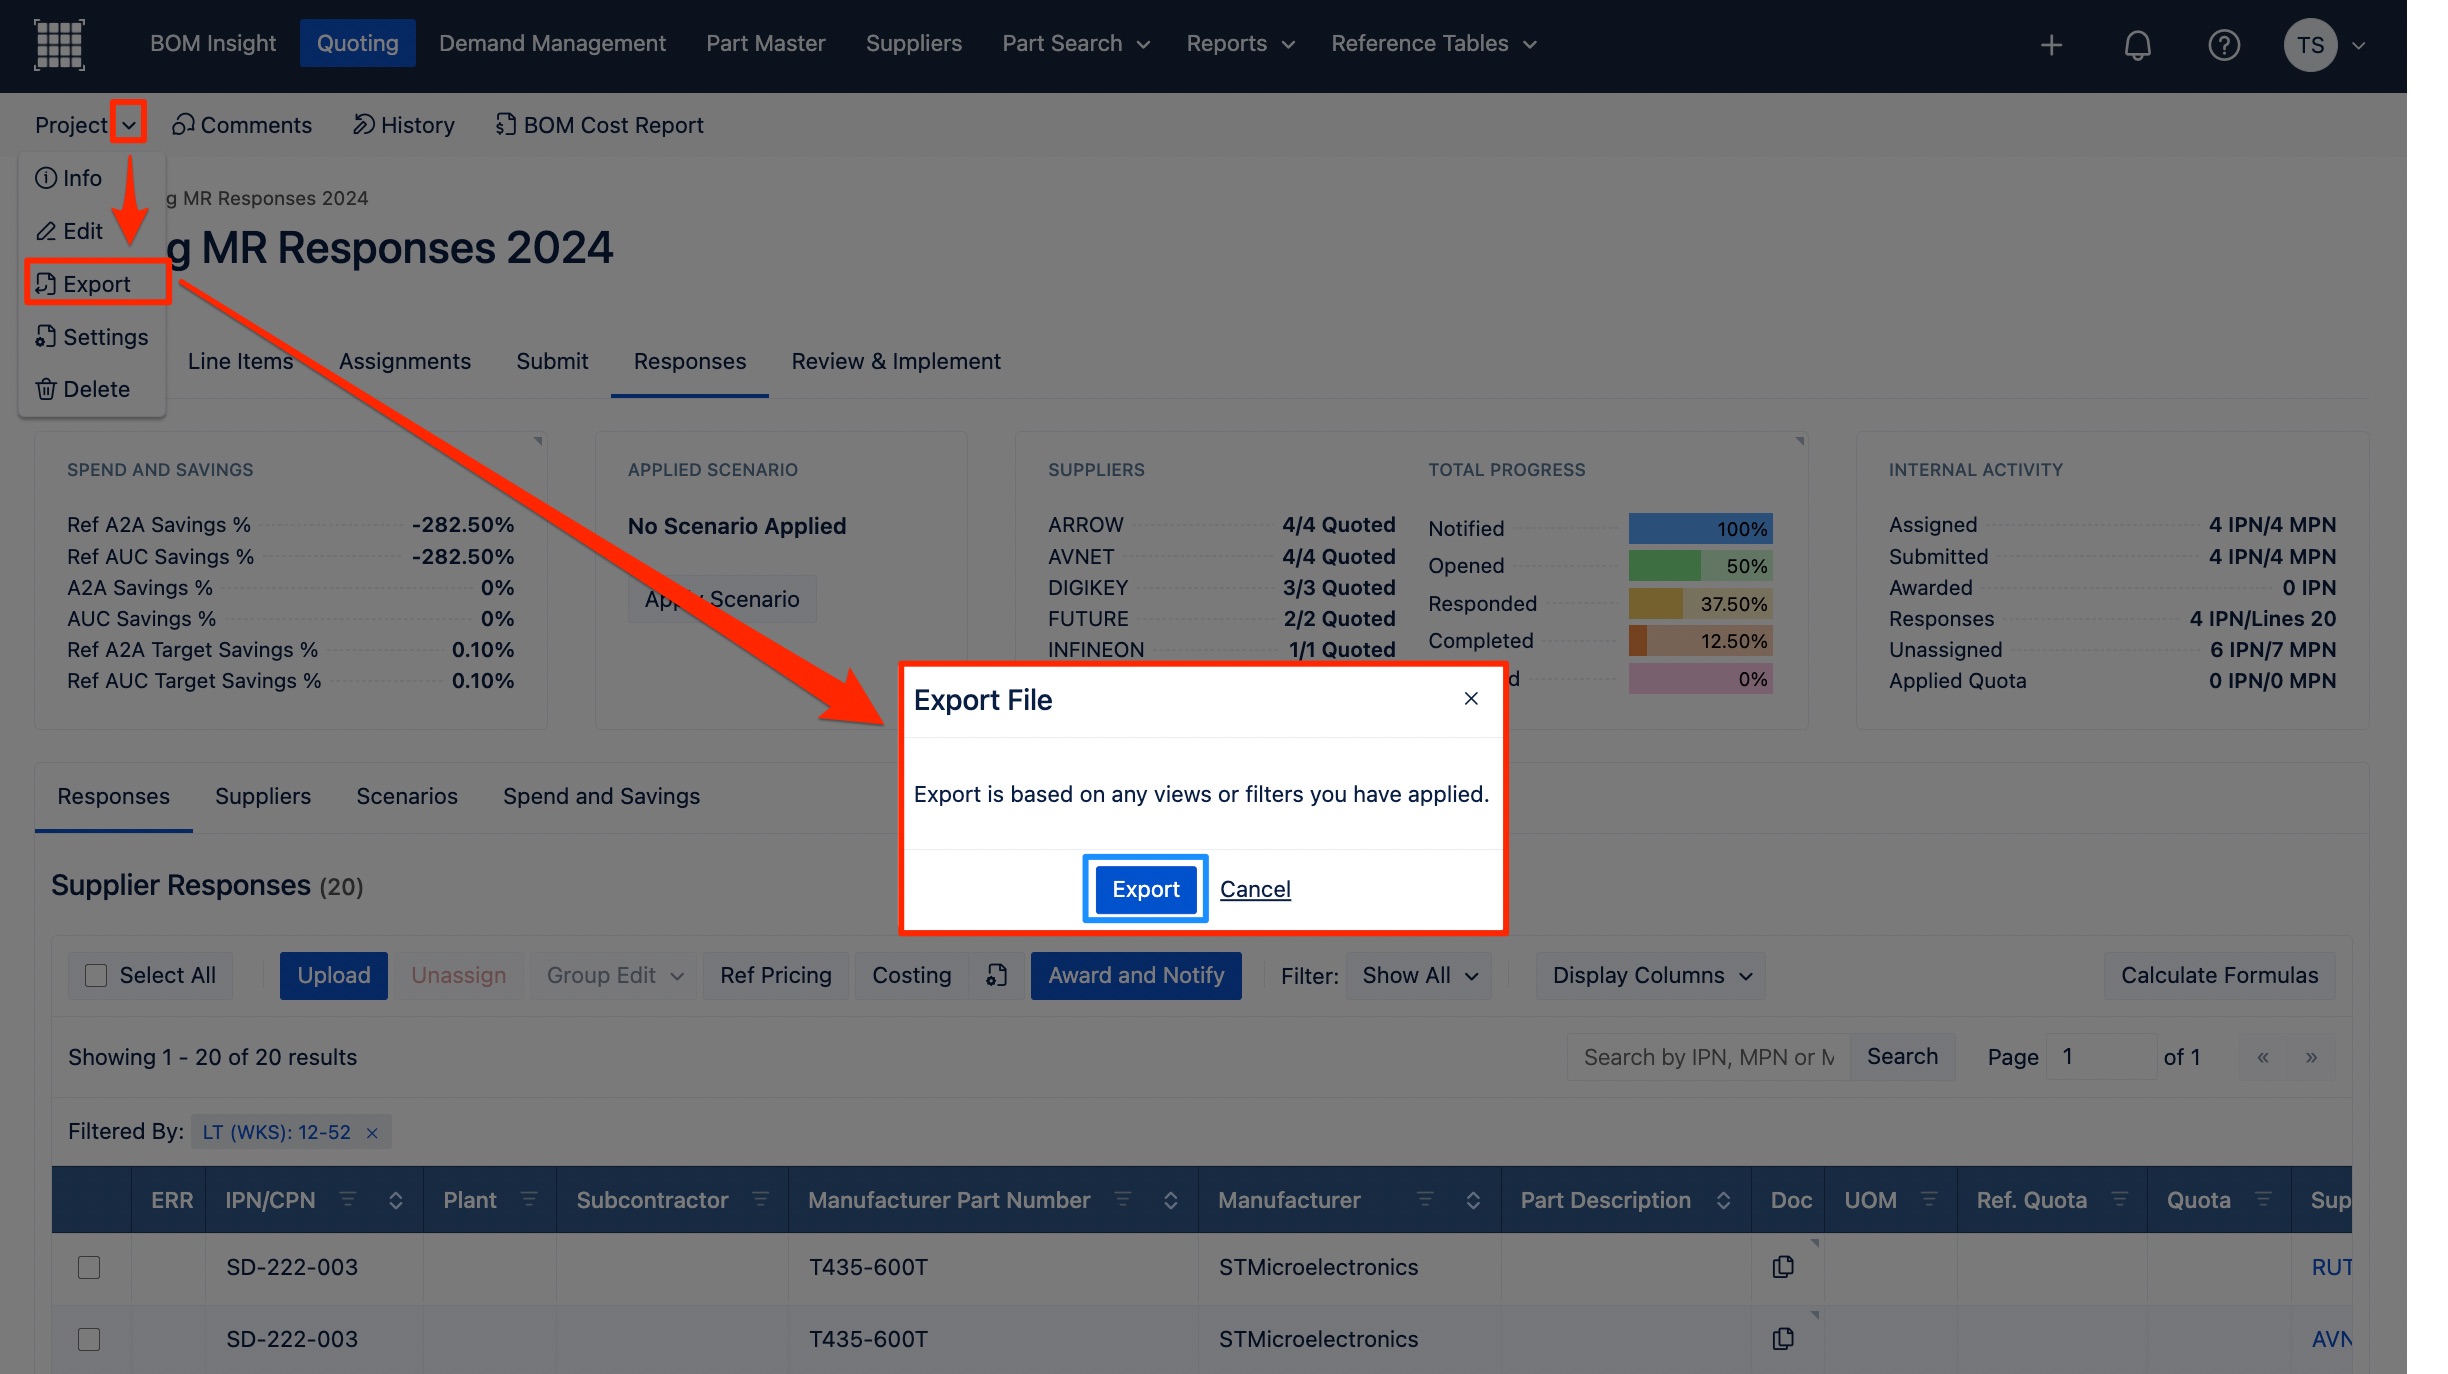Open the Group Edit dropdown

[614, 975]
